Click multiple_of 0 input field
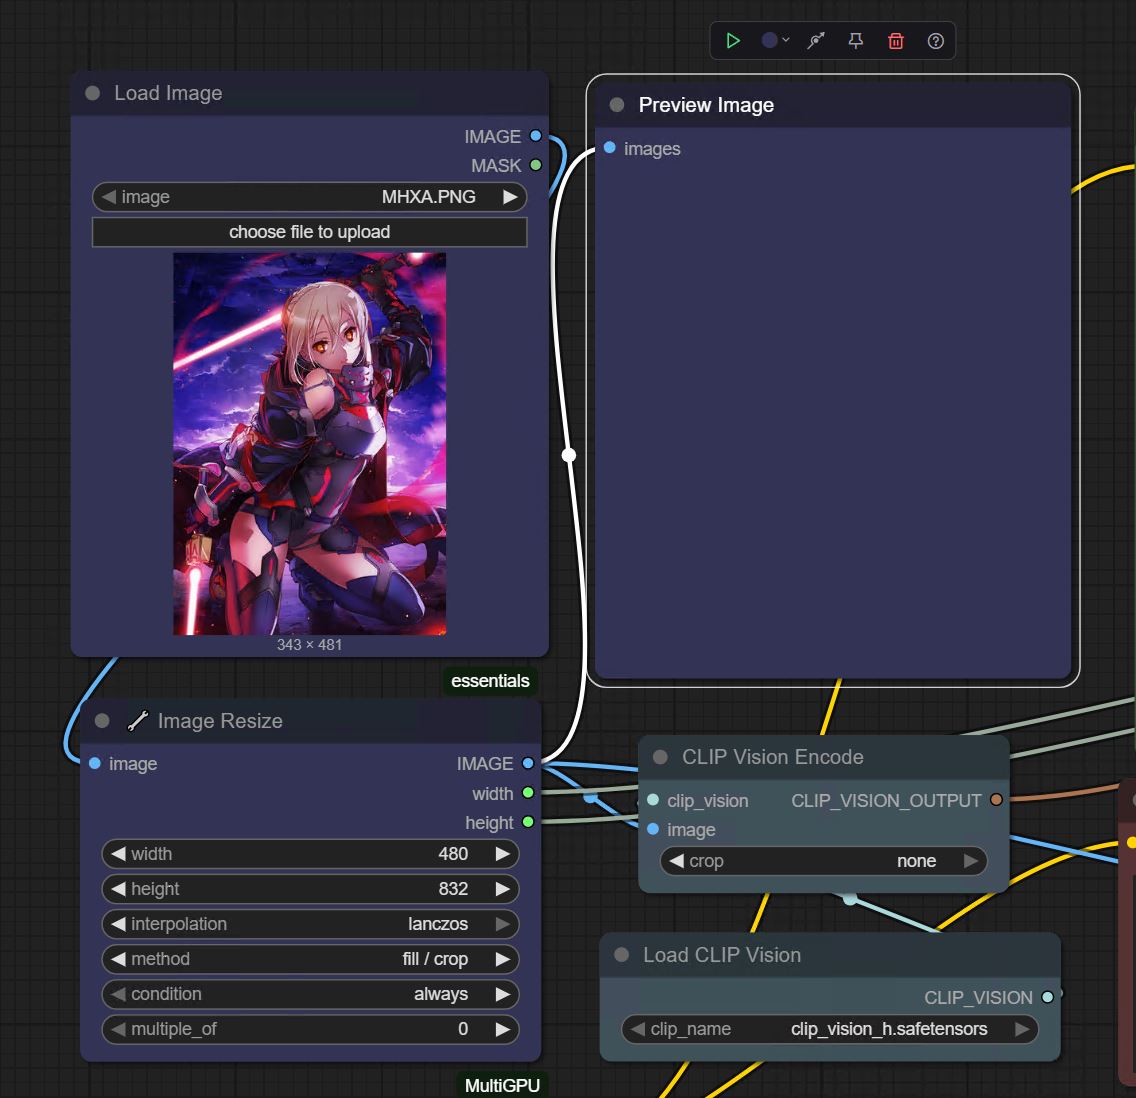Screen dimensions: 1136x1098 point(310,1029)
